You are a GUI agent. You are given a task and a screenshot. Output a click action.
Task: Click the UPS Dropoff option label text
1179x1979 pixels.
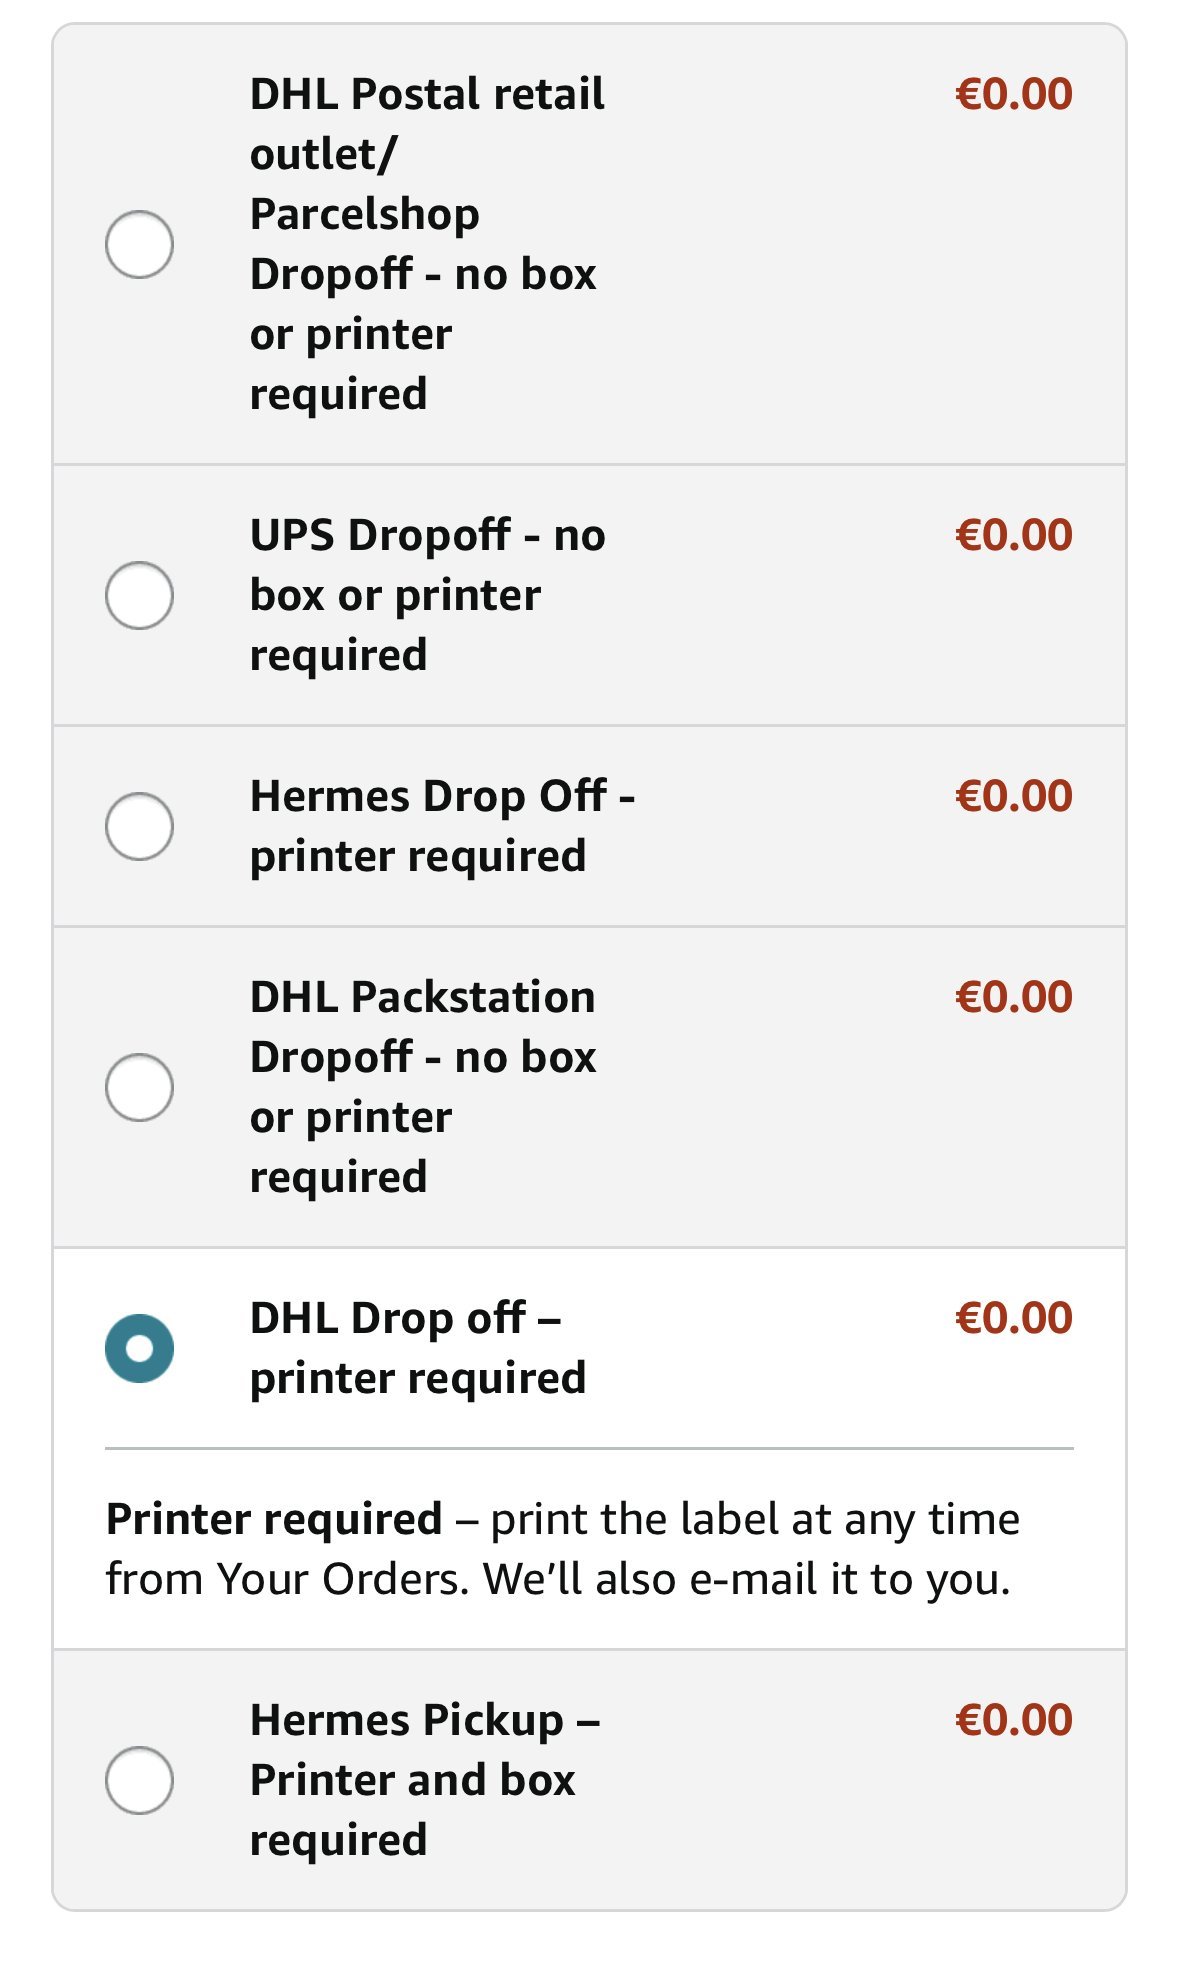(x=426, y=595)
